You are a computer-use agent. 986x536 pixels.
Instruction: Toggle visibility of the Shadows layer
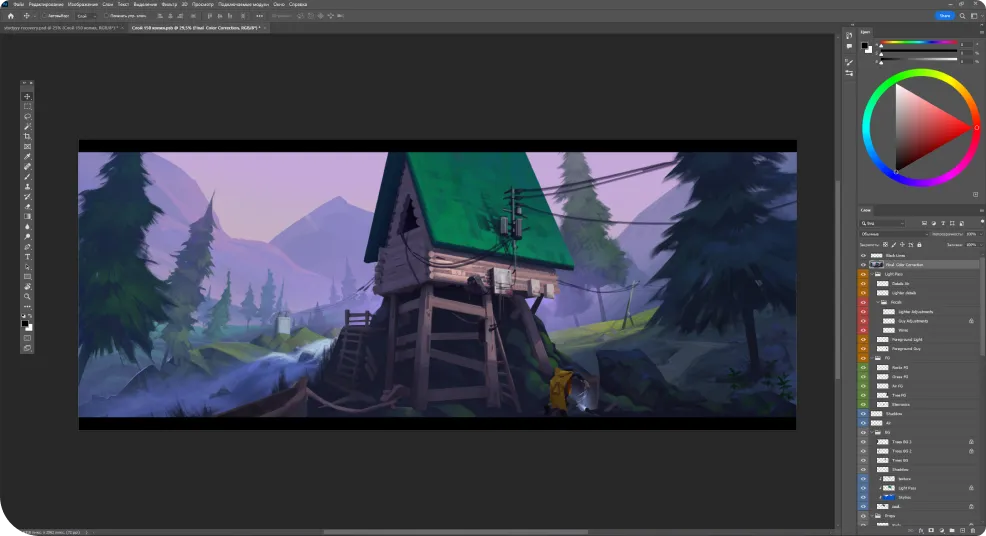(x=863, y=413)
